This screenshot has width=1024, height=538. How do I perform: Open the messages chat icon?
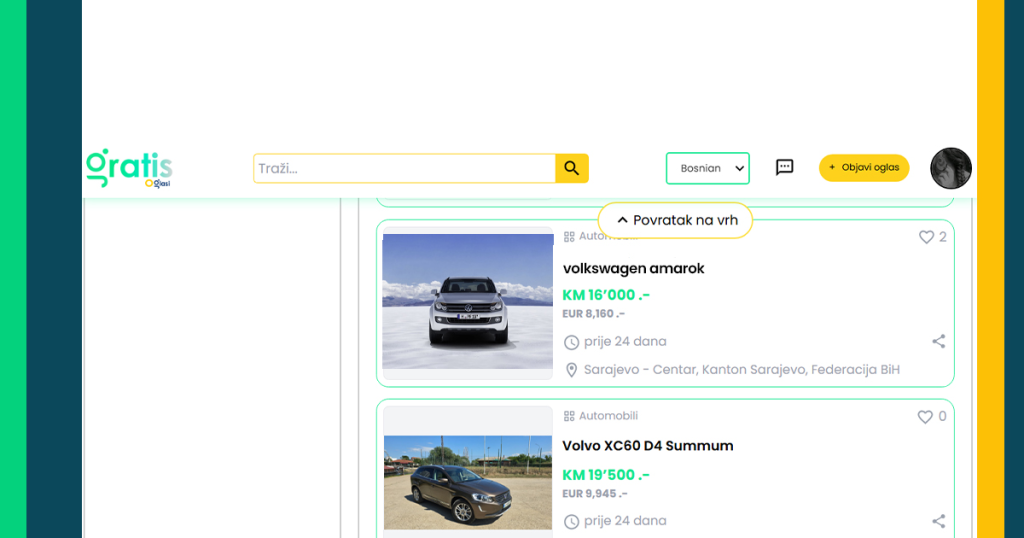pos(784,168)
